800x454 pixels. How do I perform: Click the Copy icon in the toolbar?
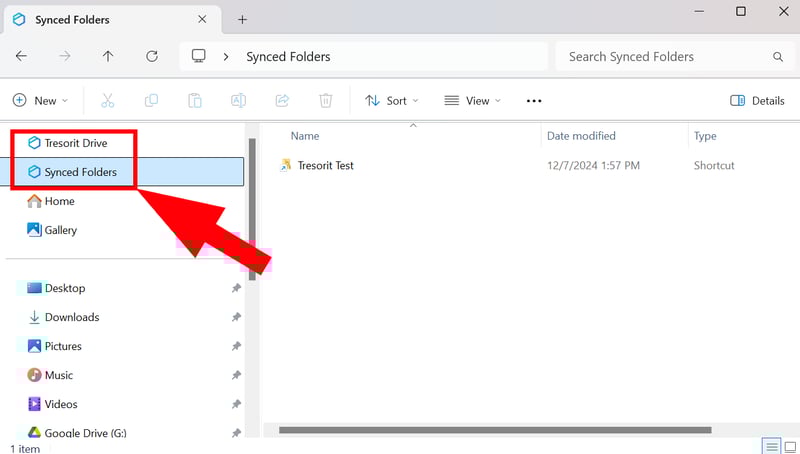152,100
